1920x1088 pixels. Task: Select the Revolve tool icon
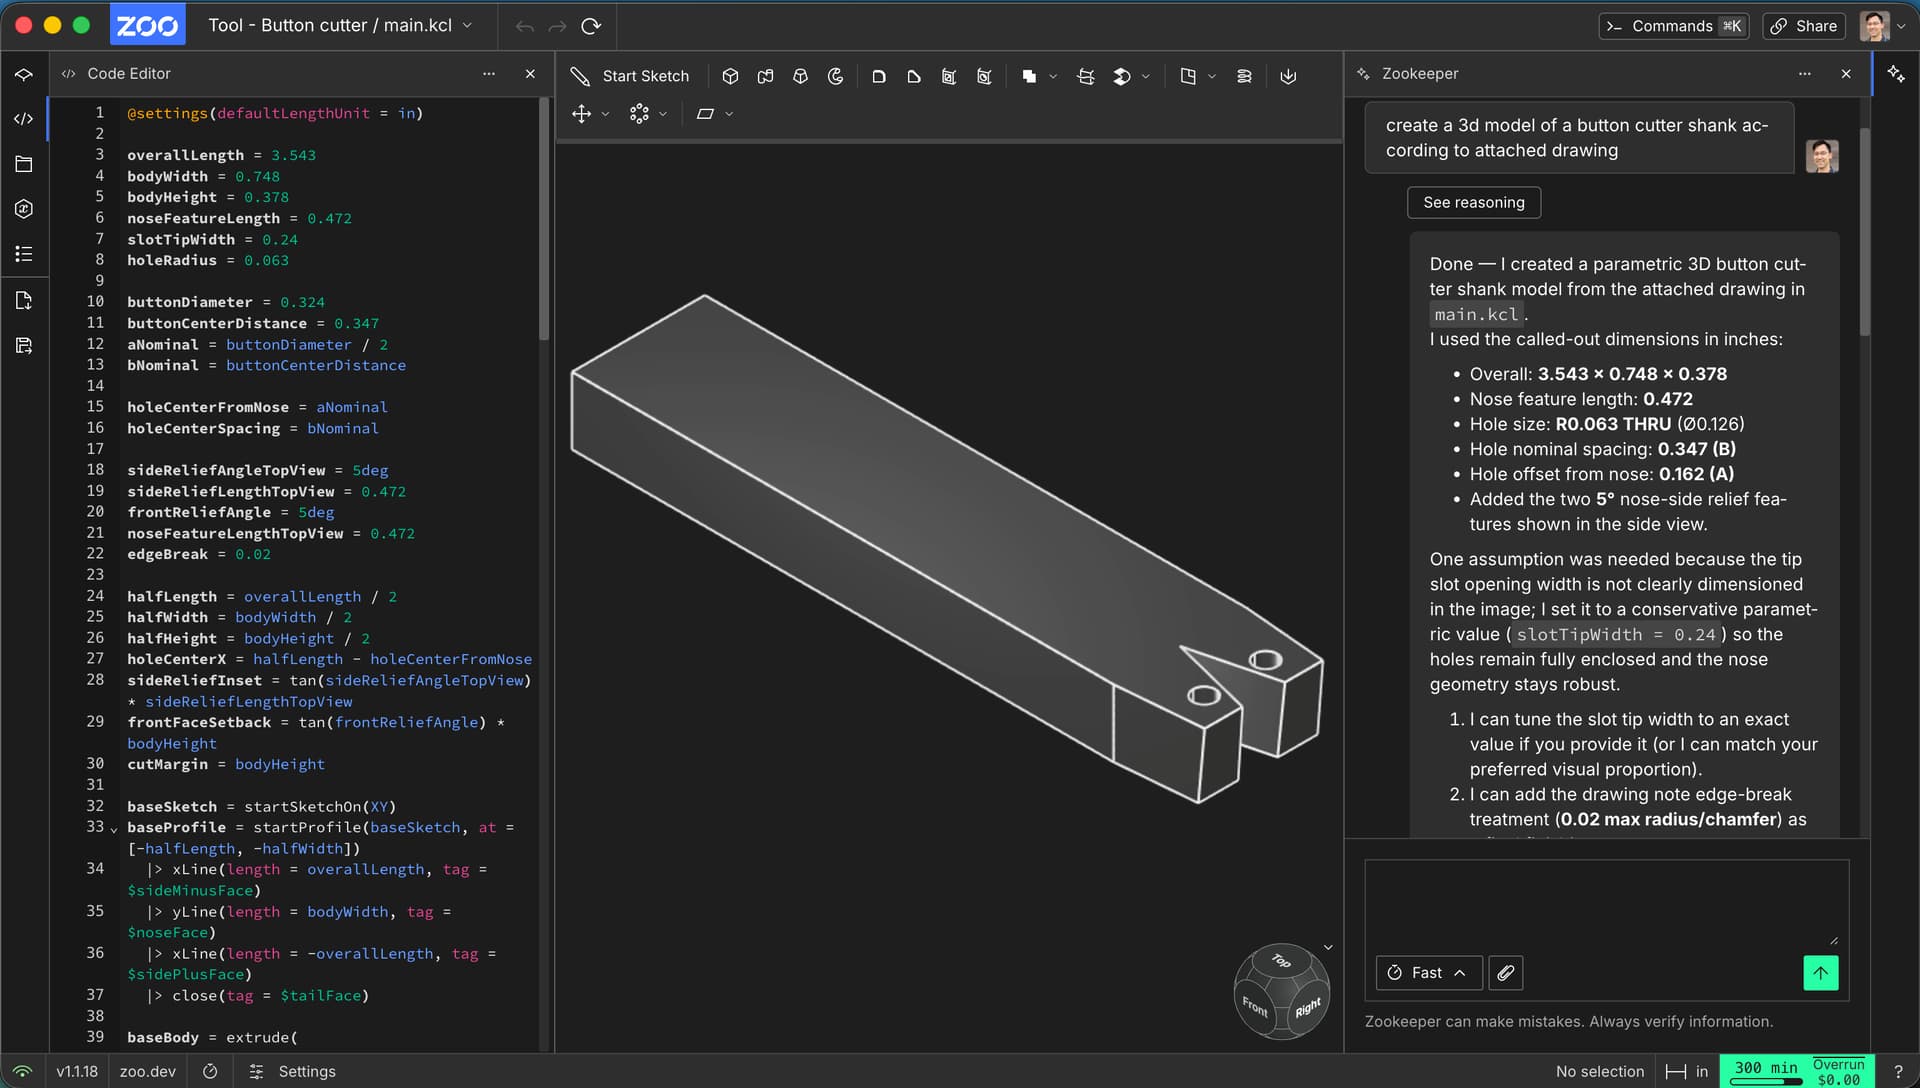835,76
